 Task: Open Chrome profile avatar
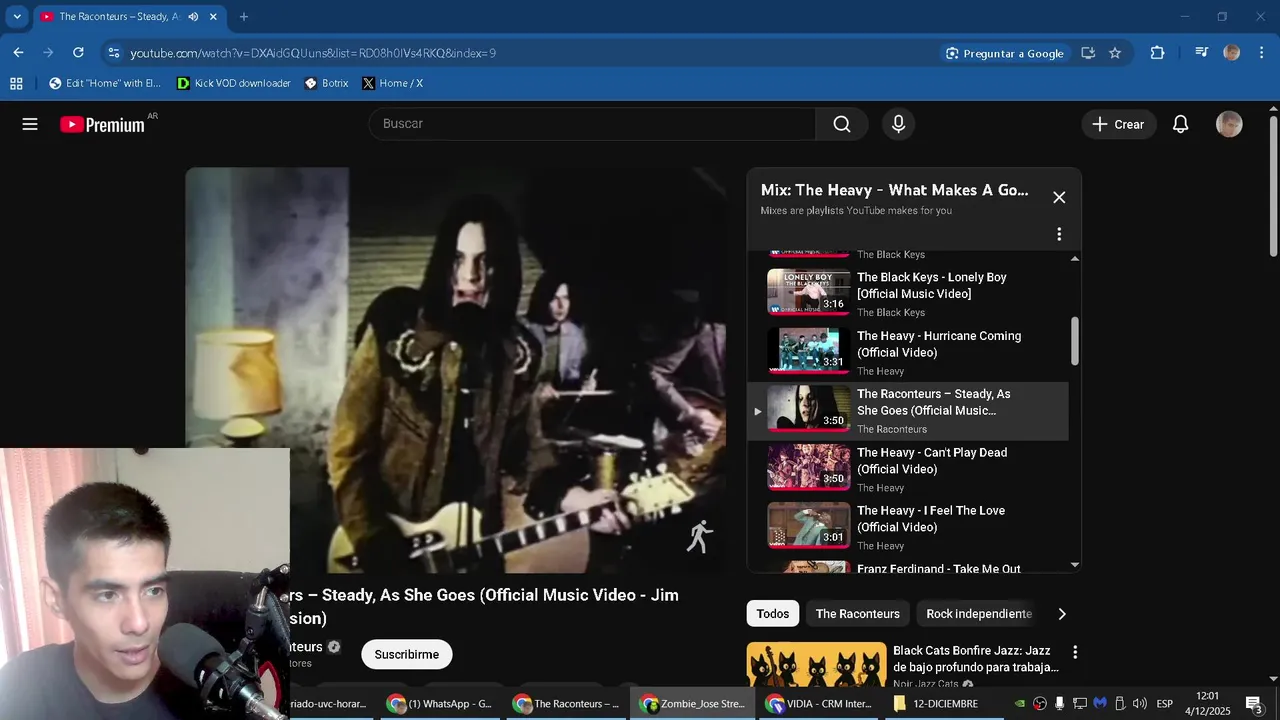pyautogui.click(x=1232, y=53)
